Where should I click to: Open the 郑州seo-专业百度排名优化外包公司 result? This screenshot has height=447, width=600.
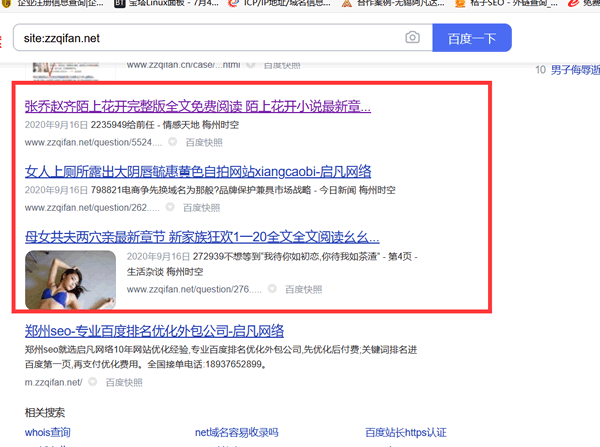pos(155,332)
